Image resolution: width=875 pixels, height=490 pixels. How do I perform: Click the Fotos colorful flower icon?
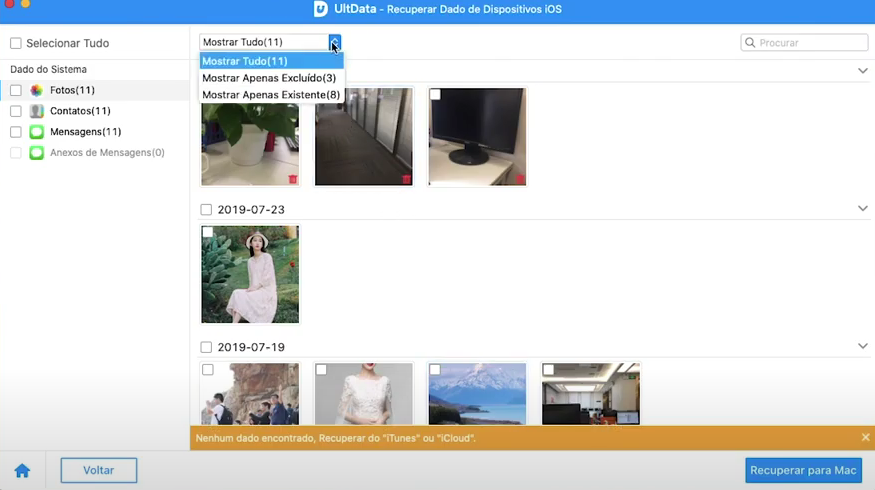pyautogui.click(x=37, y=91)
